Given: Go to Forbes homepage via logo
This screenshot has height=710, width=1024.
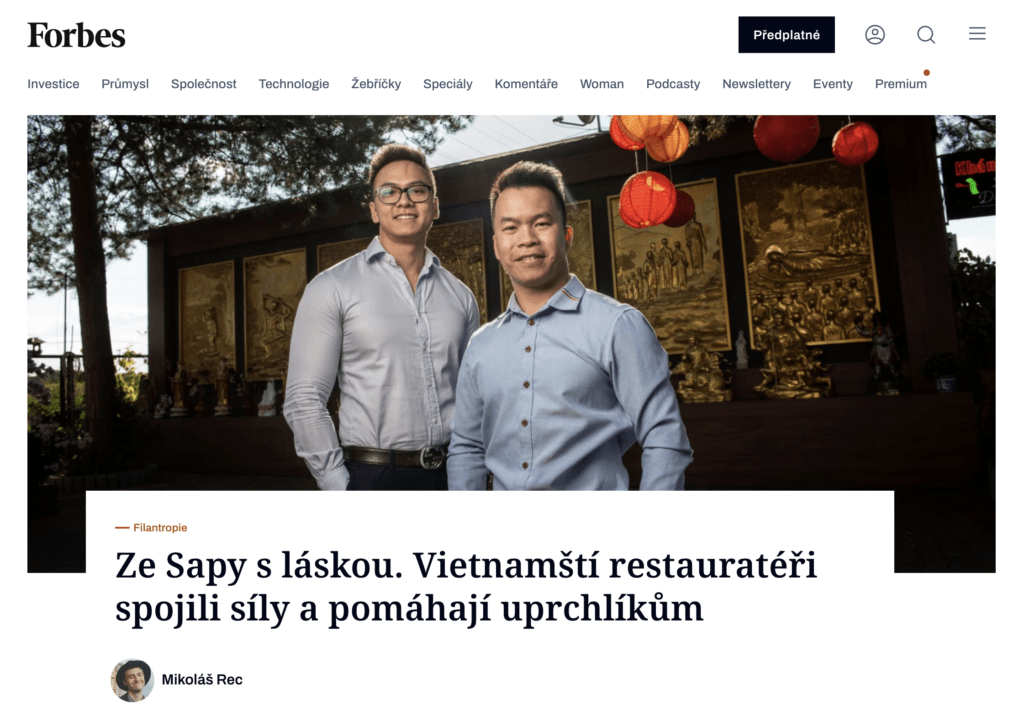Looking at the screenshot, I should click(x=76, y=35).
